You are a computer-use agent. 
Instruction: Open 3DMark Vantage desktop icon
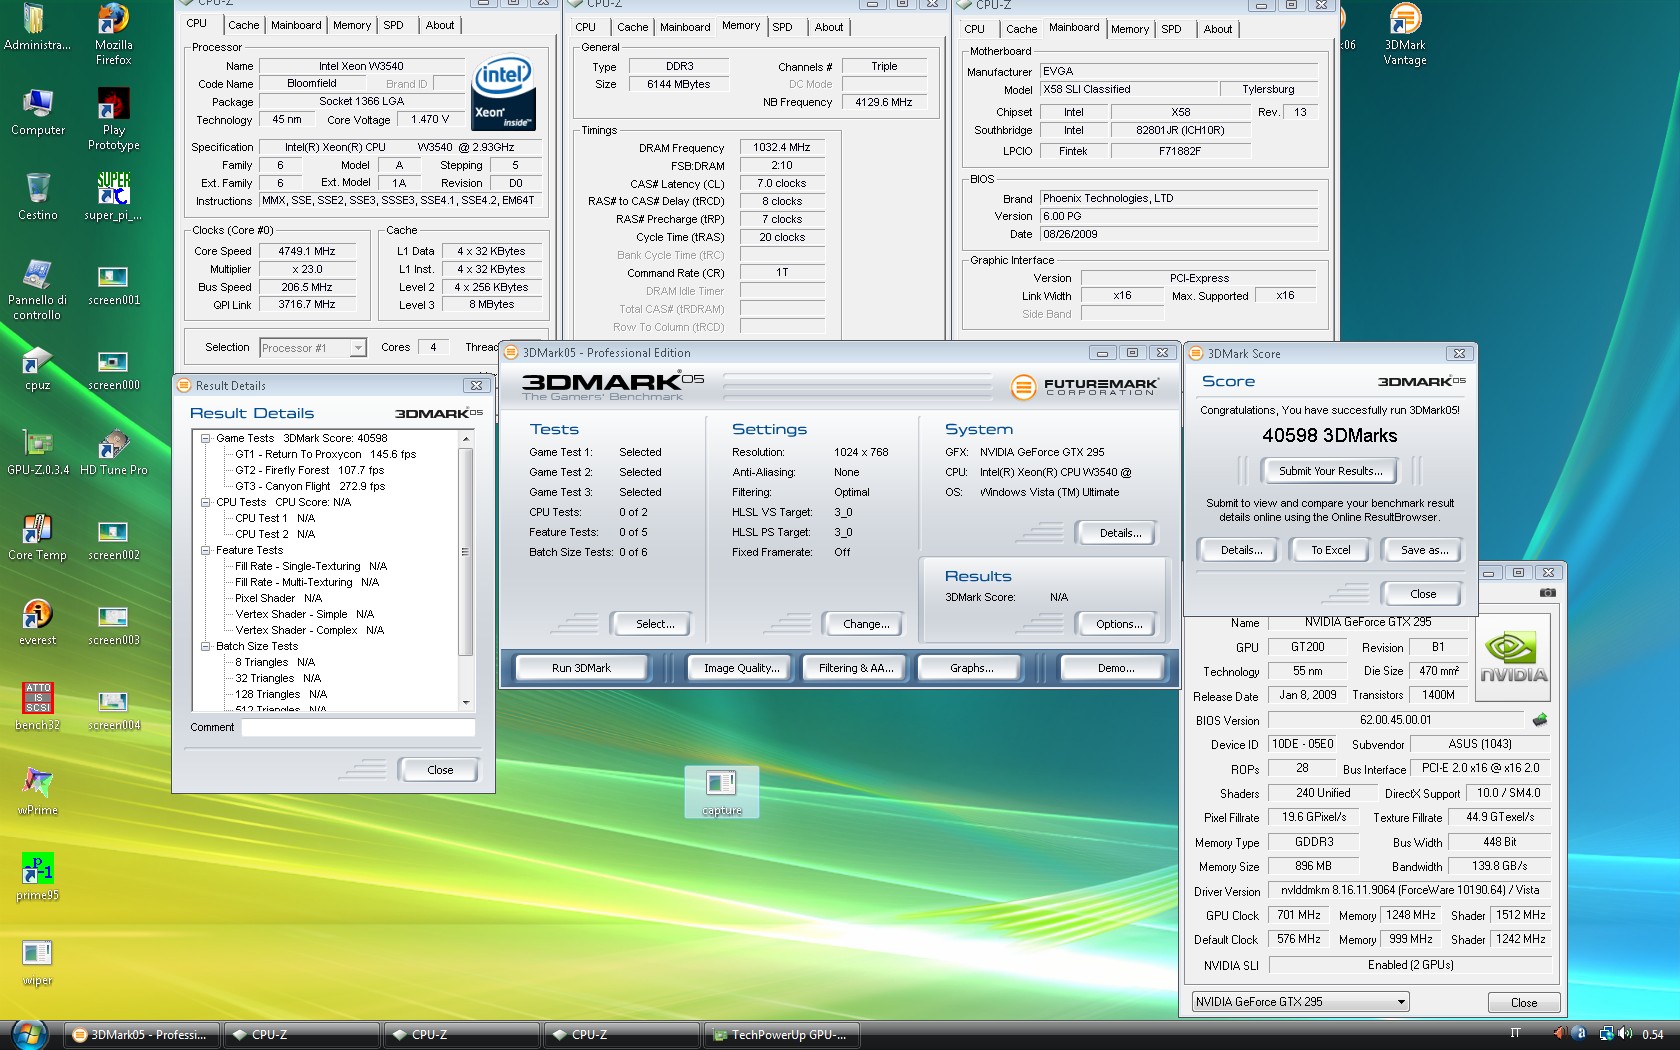tap(1405, 34)
